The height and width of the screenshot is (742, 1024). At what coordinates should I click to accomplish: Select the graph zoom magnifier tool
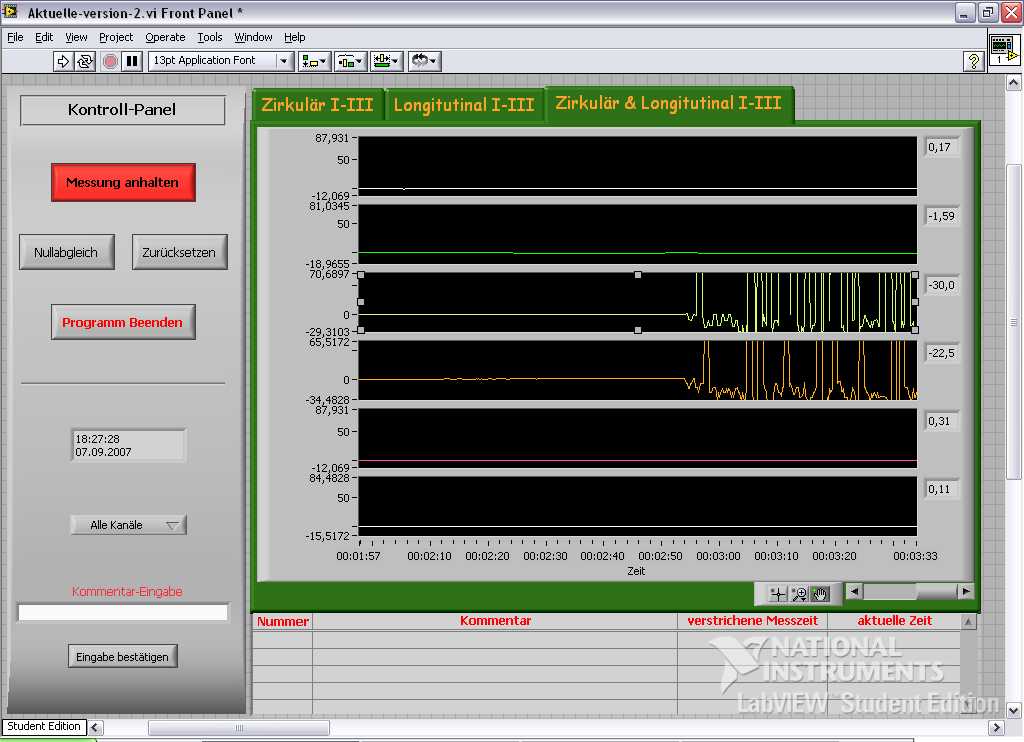(x=799, y=594)
